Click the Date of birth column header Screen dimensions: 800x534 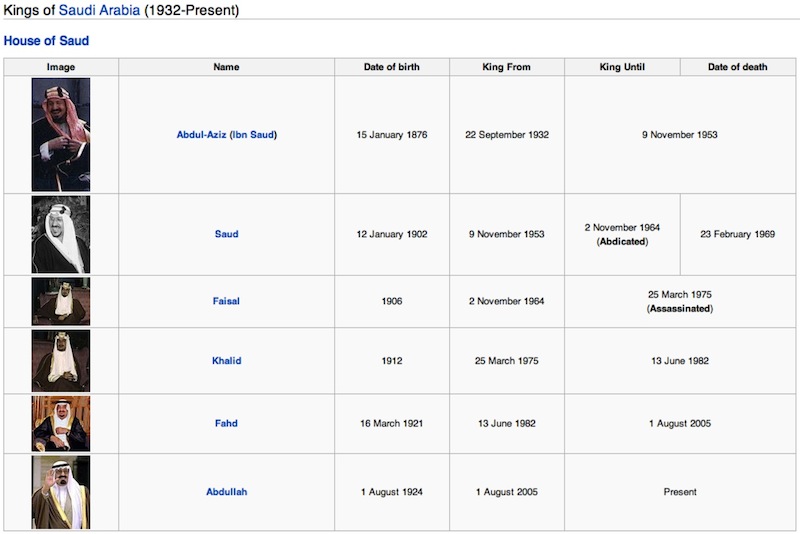(x=392, y=67)
